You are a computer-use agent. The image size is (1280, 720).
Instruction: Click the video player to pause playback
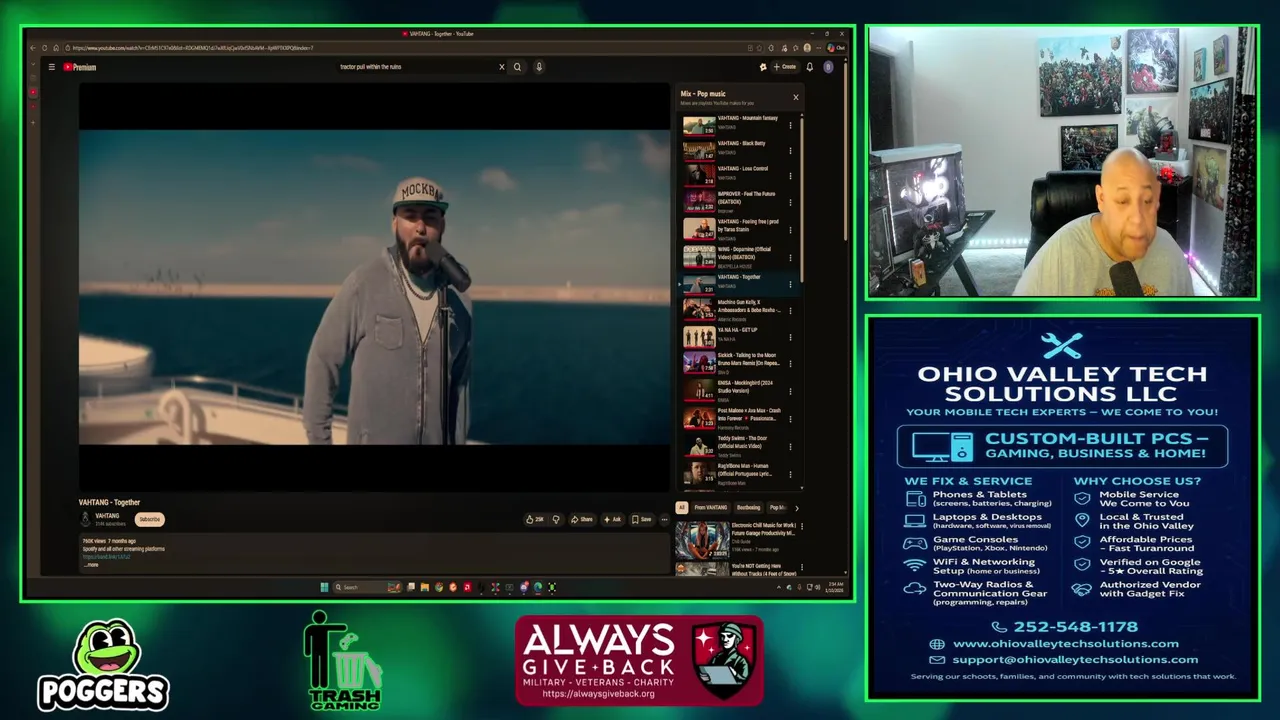pos(374,287)
